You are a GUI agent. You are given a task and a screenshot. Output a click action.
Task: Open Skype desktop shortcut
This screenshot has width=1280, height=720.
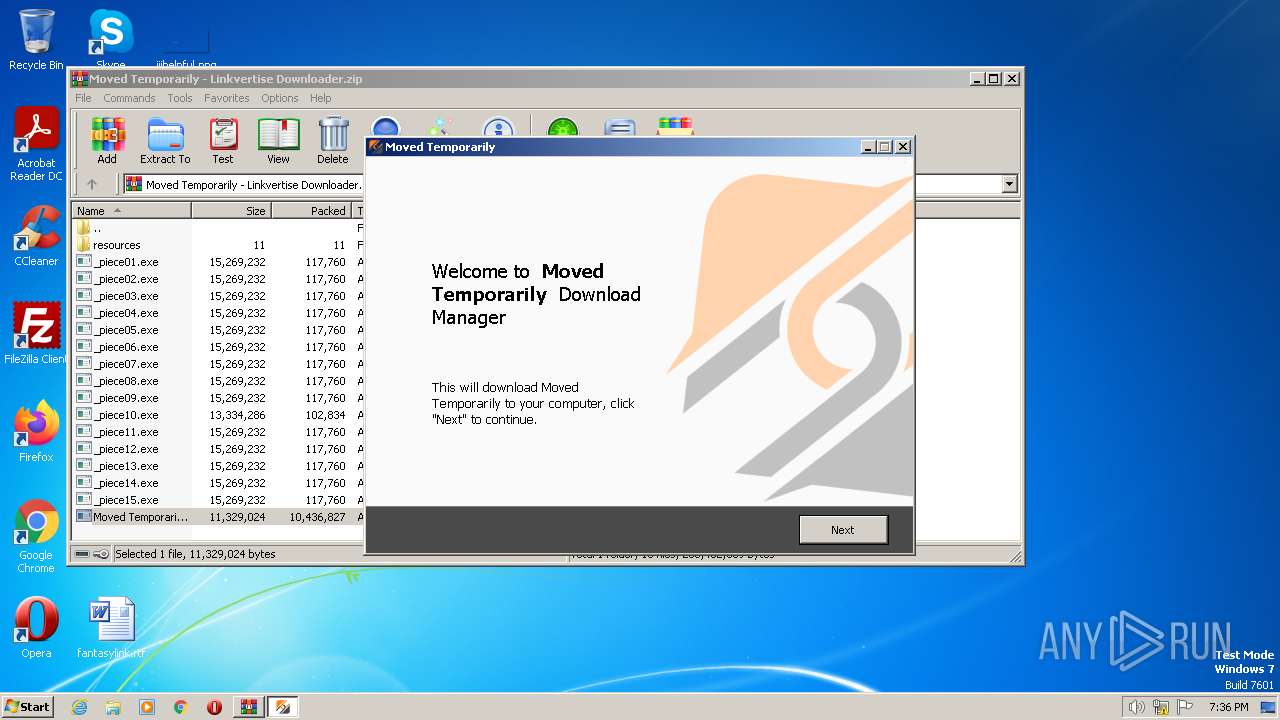click(x=110, y=38)
